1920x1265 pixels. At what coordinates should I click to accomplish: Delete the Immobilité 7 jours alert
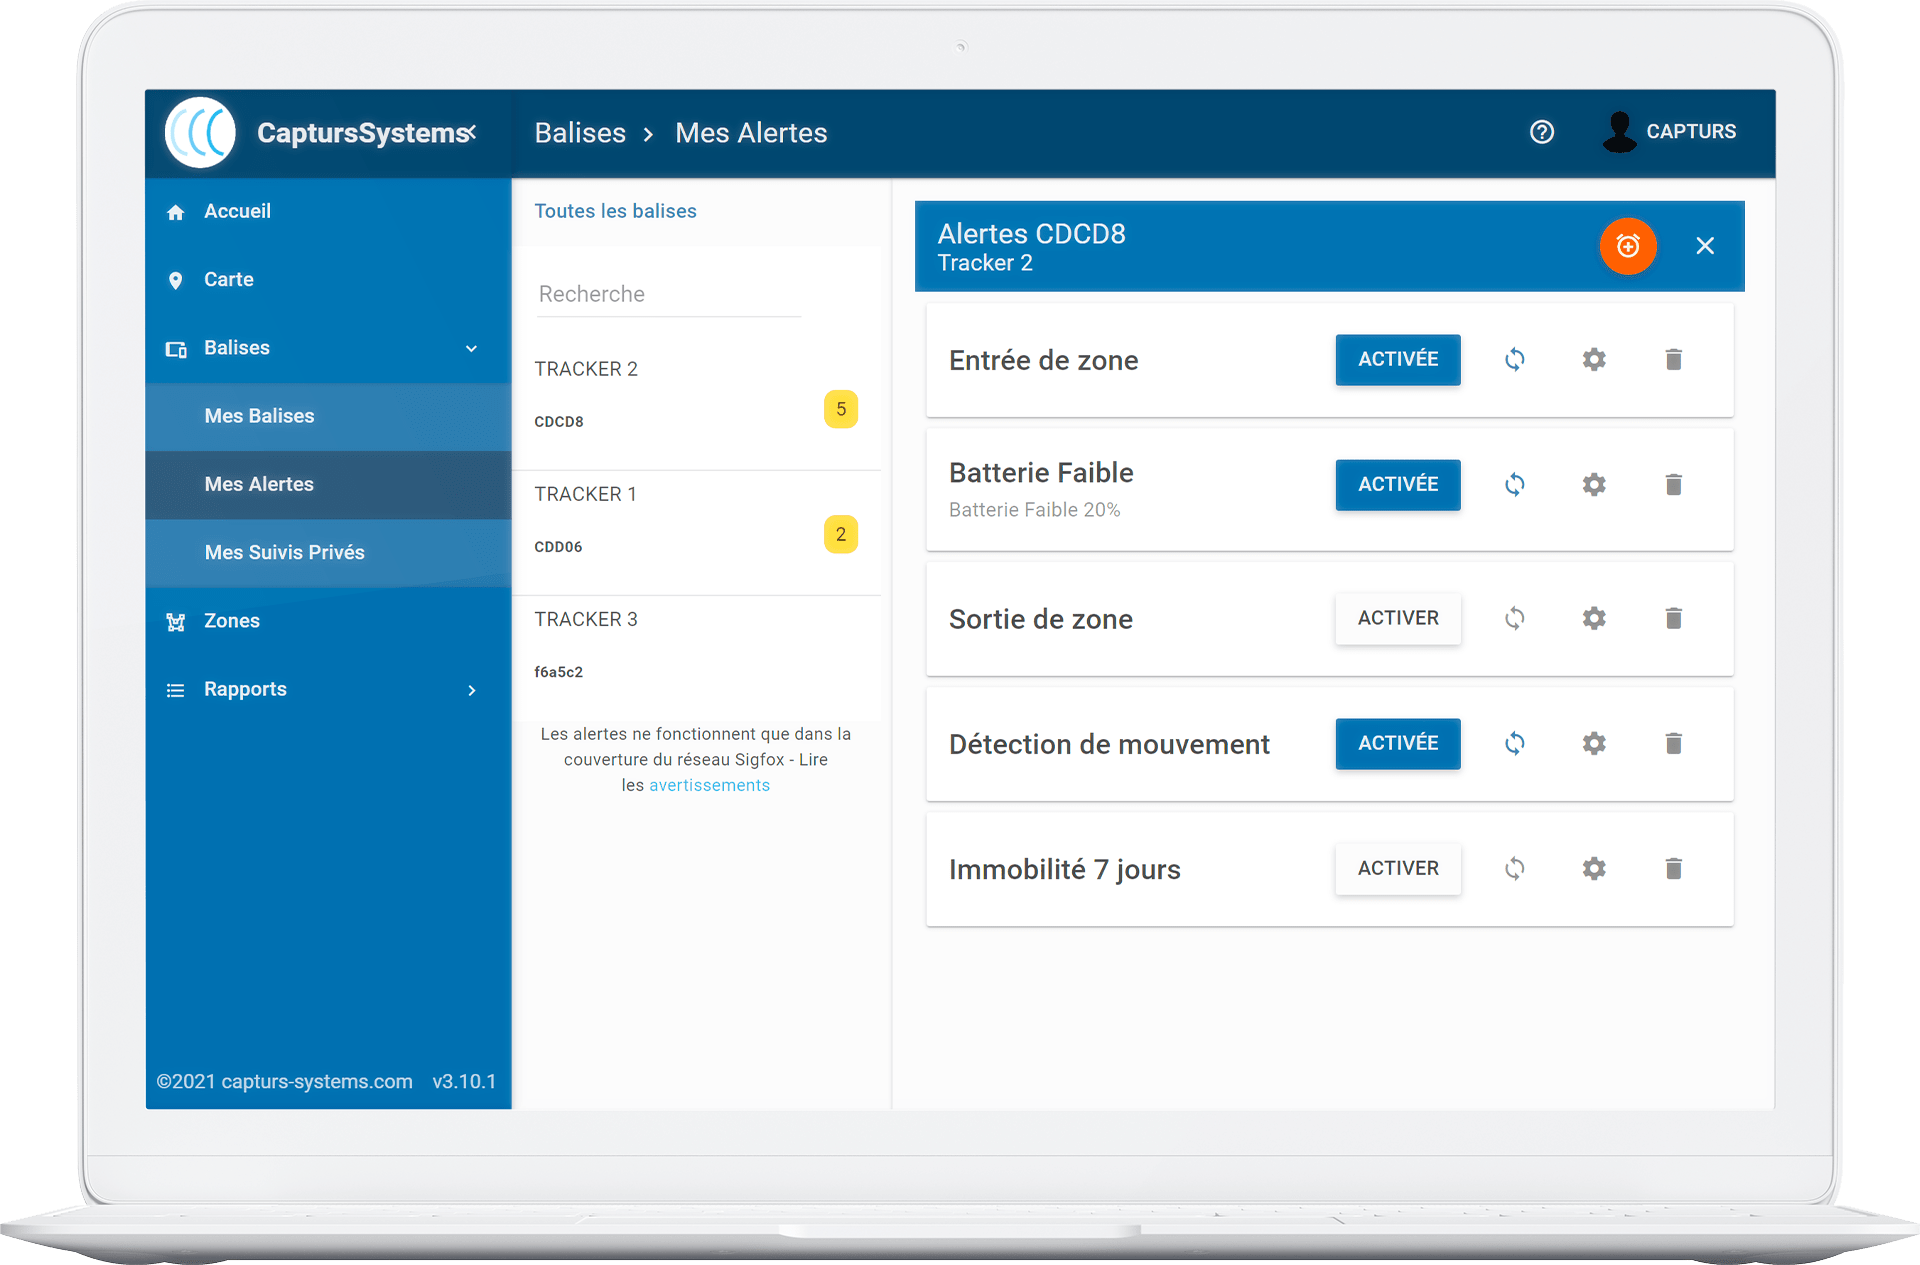click(x=1674, y=869)
